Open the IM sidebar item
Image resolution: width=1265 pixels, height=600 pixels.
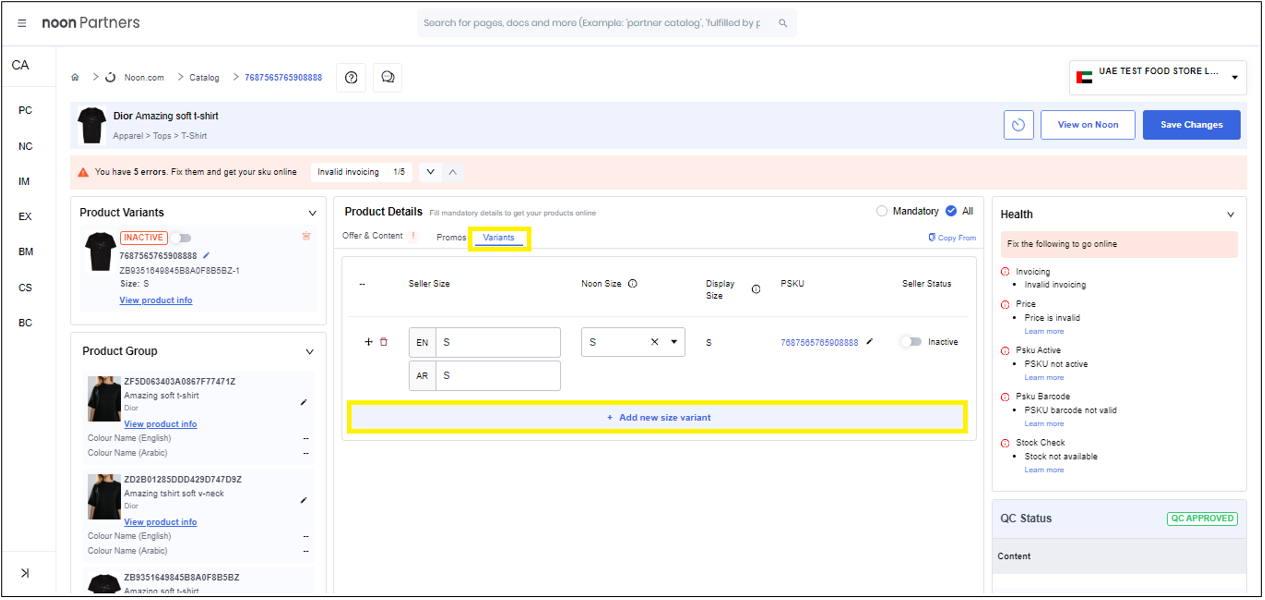coord(25,181)
